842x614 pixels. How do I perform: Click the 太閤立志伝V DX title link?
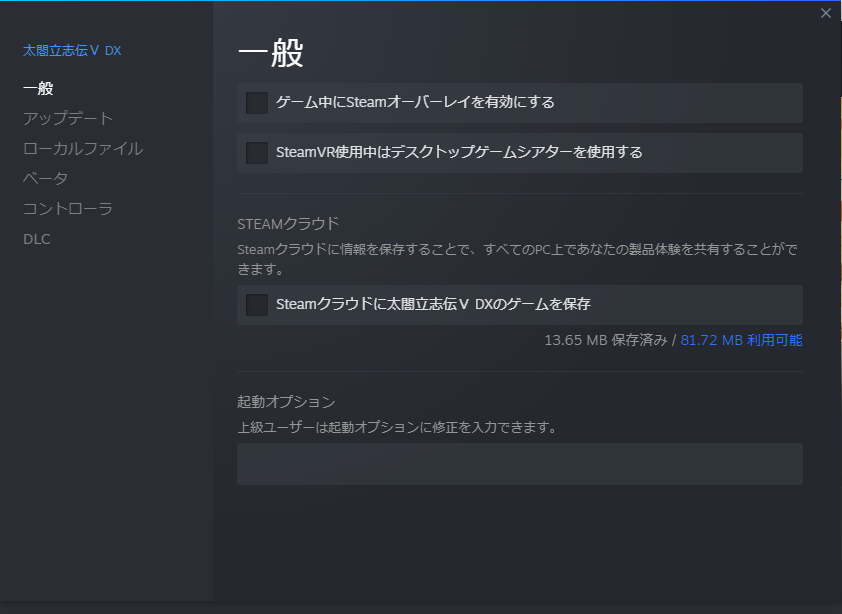[x=72, y=50]
